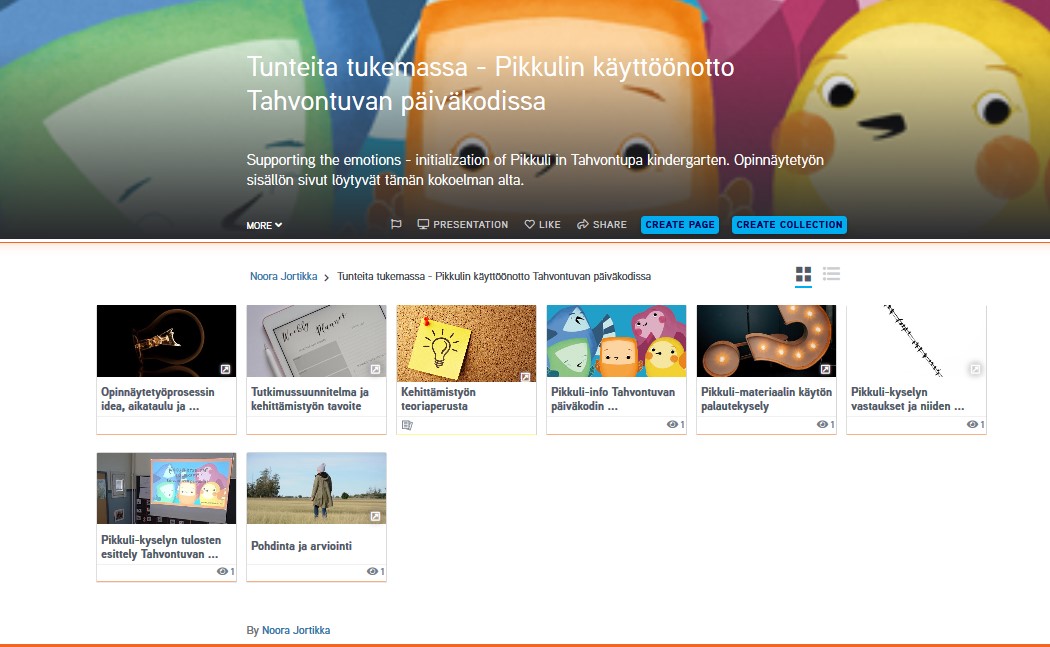Click the eye views icon on Pikkuli-materiaalin palautekysely card
Image resolution: width=1050 pixels, height=647 pixels.
(x=822, y=425)
